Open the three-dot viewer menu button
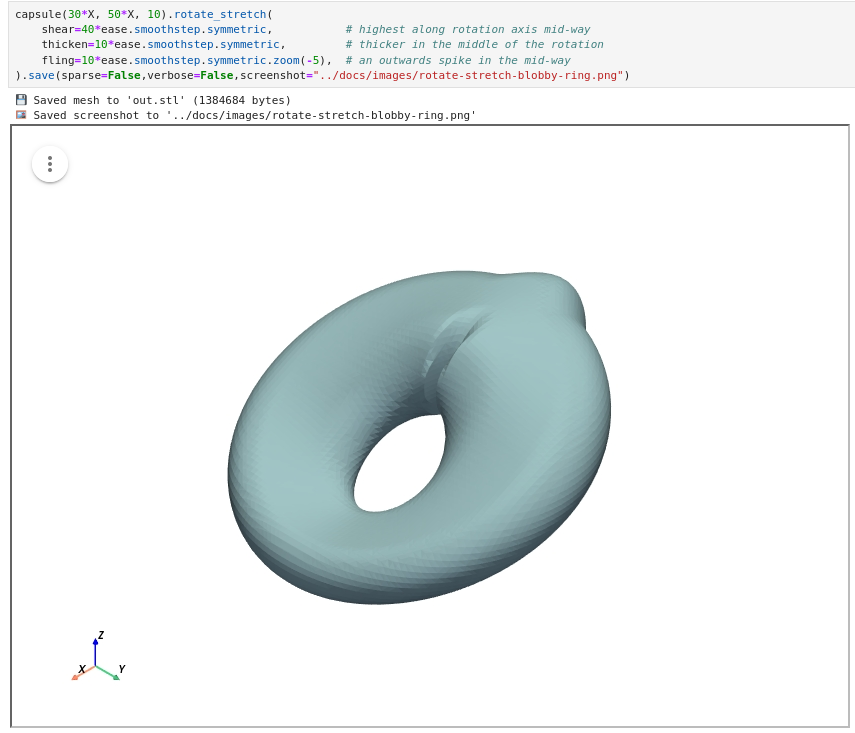The height and width of the screenshot is (733, 855). pos(50,164)
